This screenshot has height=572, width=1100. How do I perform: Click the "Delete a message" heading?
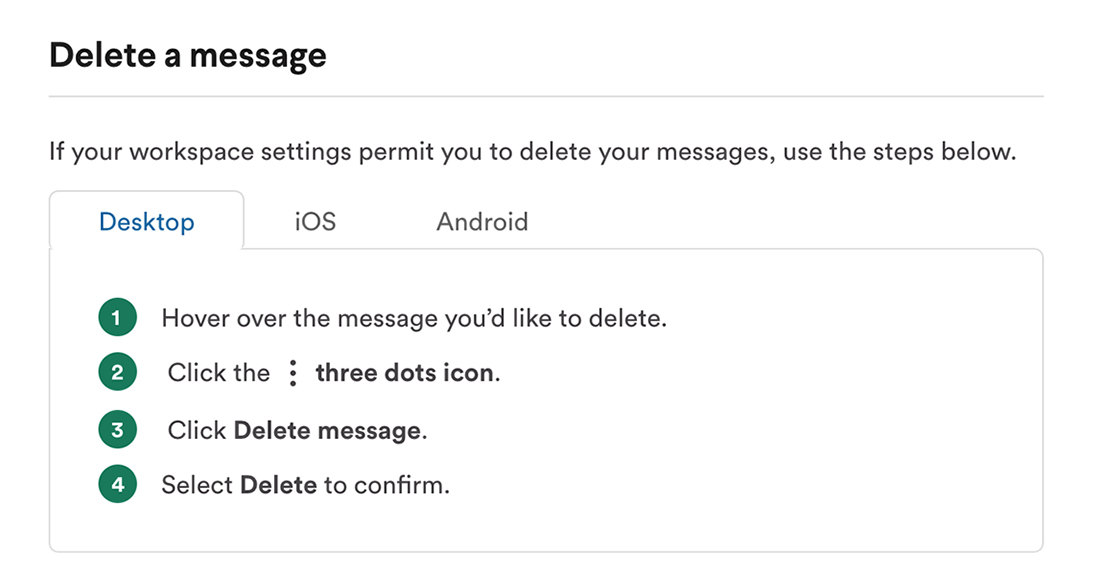187,55
